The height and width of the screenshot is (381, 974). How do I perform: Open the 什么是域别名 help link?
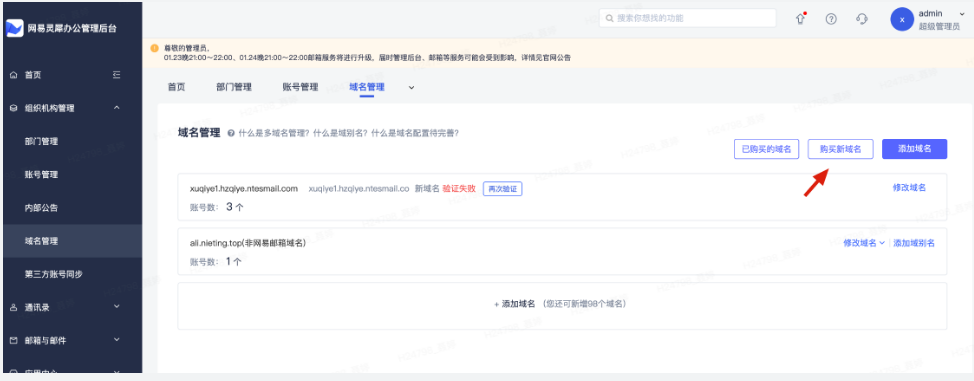click(340, 133)
